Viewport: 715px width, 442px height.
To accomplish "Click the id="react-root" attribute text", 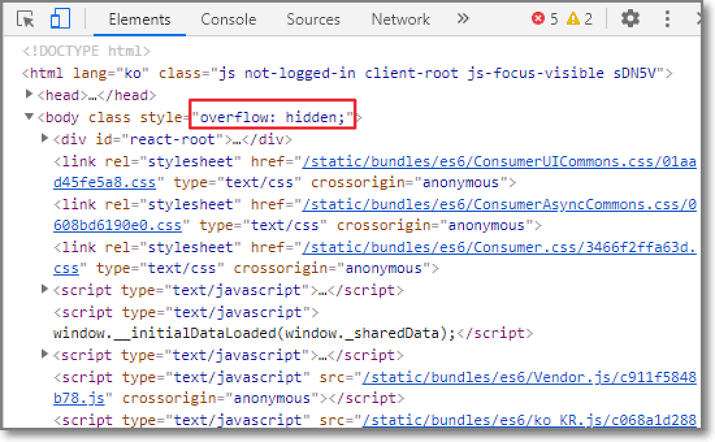I will click(x=160, y=139).
